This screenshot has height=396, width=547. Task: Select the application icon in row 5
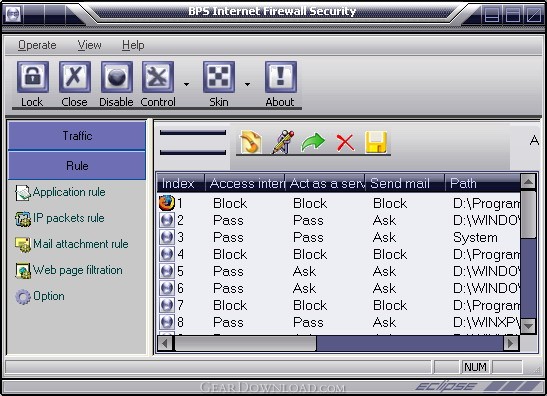click(167, 271)
